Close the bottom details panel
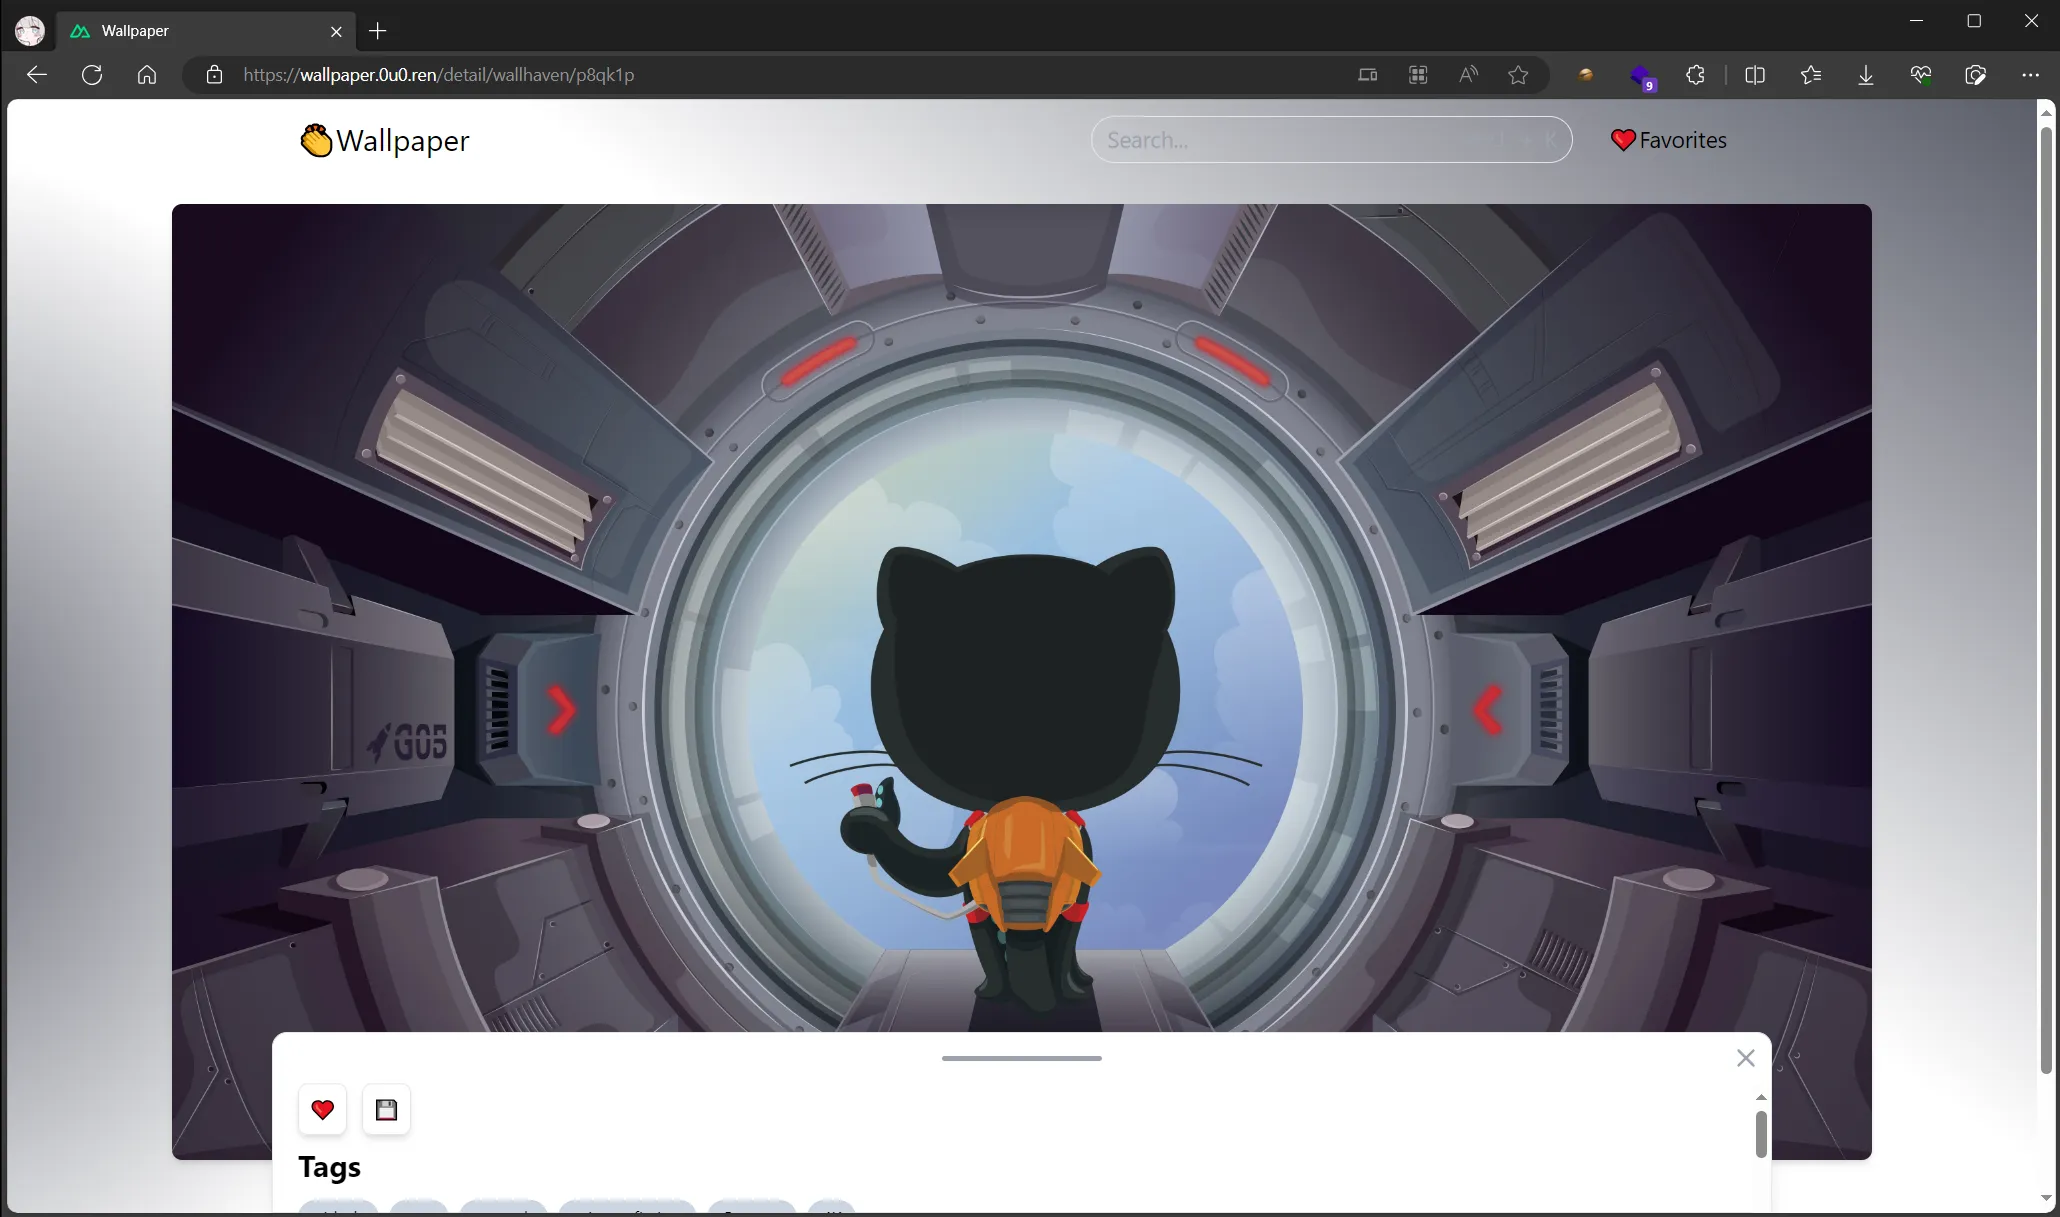The image size is (2060, 1217). click(x=1745, y=1058)
